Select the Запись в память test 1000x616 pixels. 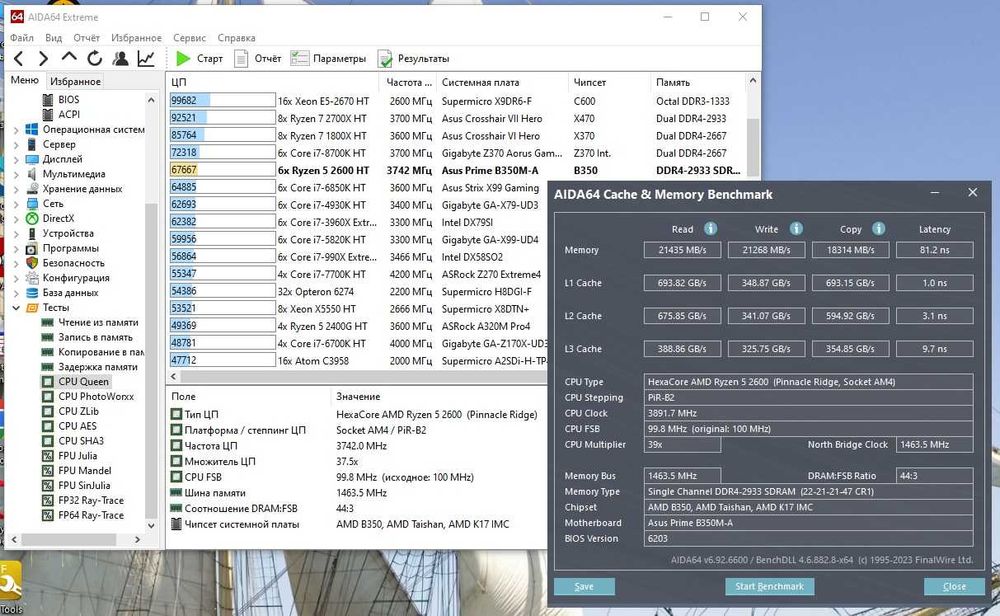pos(96,337)
